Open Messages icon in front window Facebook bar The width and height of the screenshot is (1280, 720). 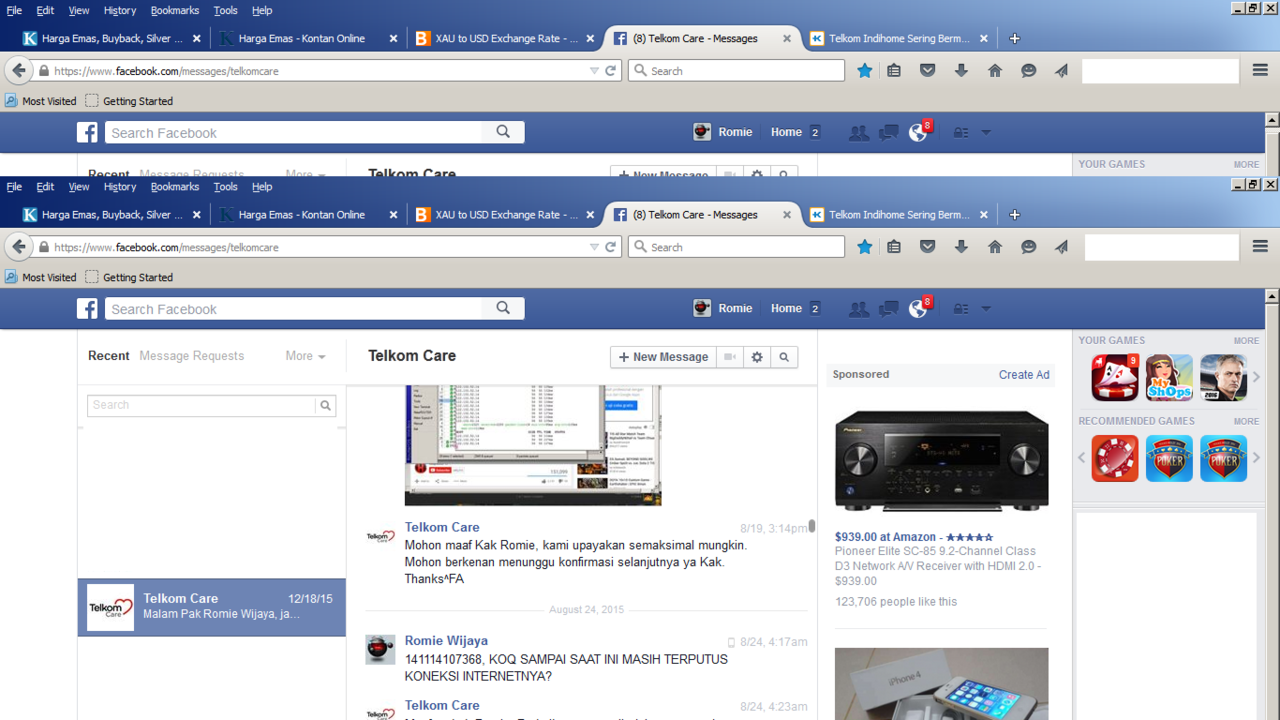coord(888,309)
